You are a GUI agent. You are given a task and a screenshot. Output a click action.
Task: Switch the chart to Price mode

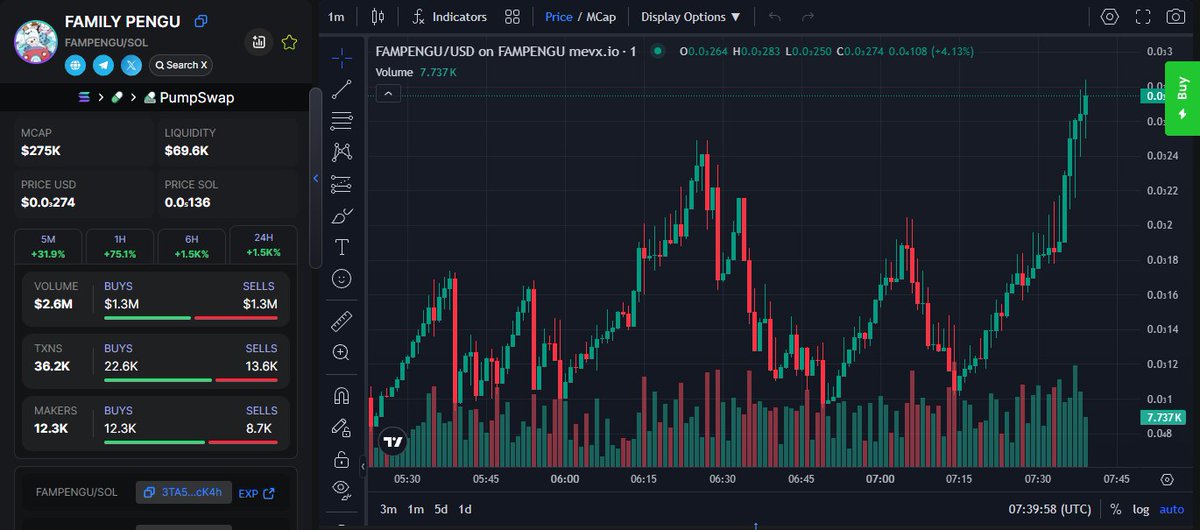(x=559, y=17)
